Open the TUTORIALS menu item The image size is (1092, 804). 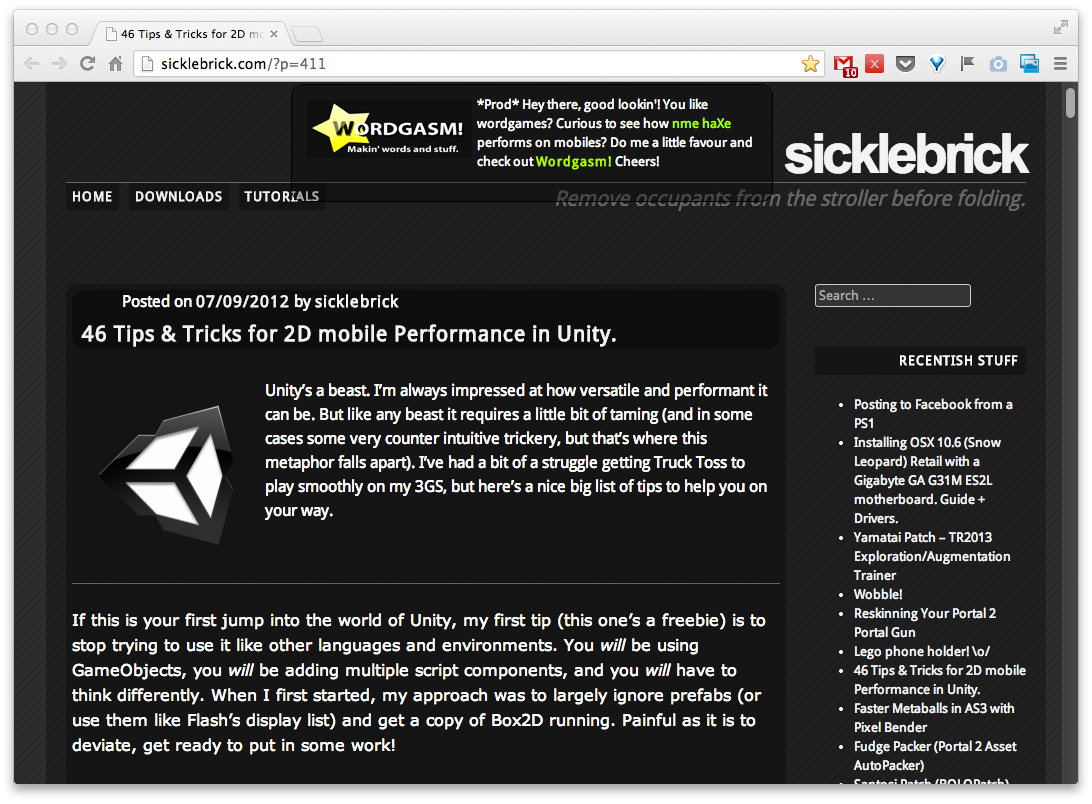(x=281, y=196)
